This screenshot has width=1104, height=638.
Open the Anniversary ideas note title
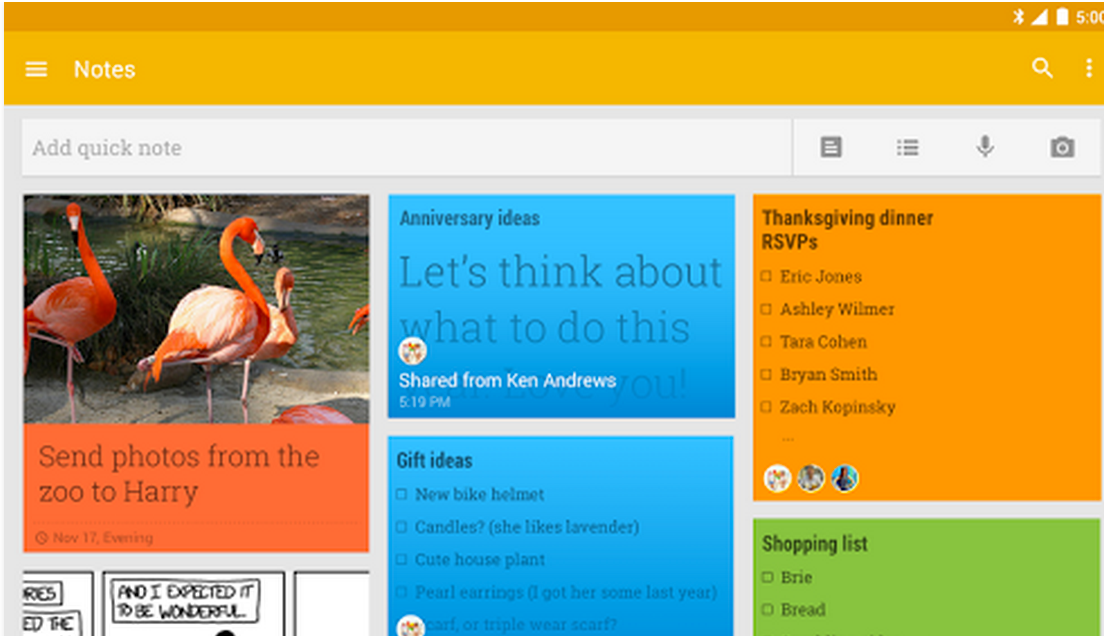[470, 218]
